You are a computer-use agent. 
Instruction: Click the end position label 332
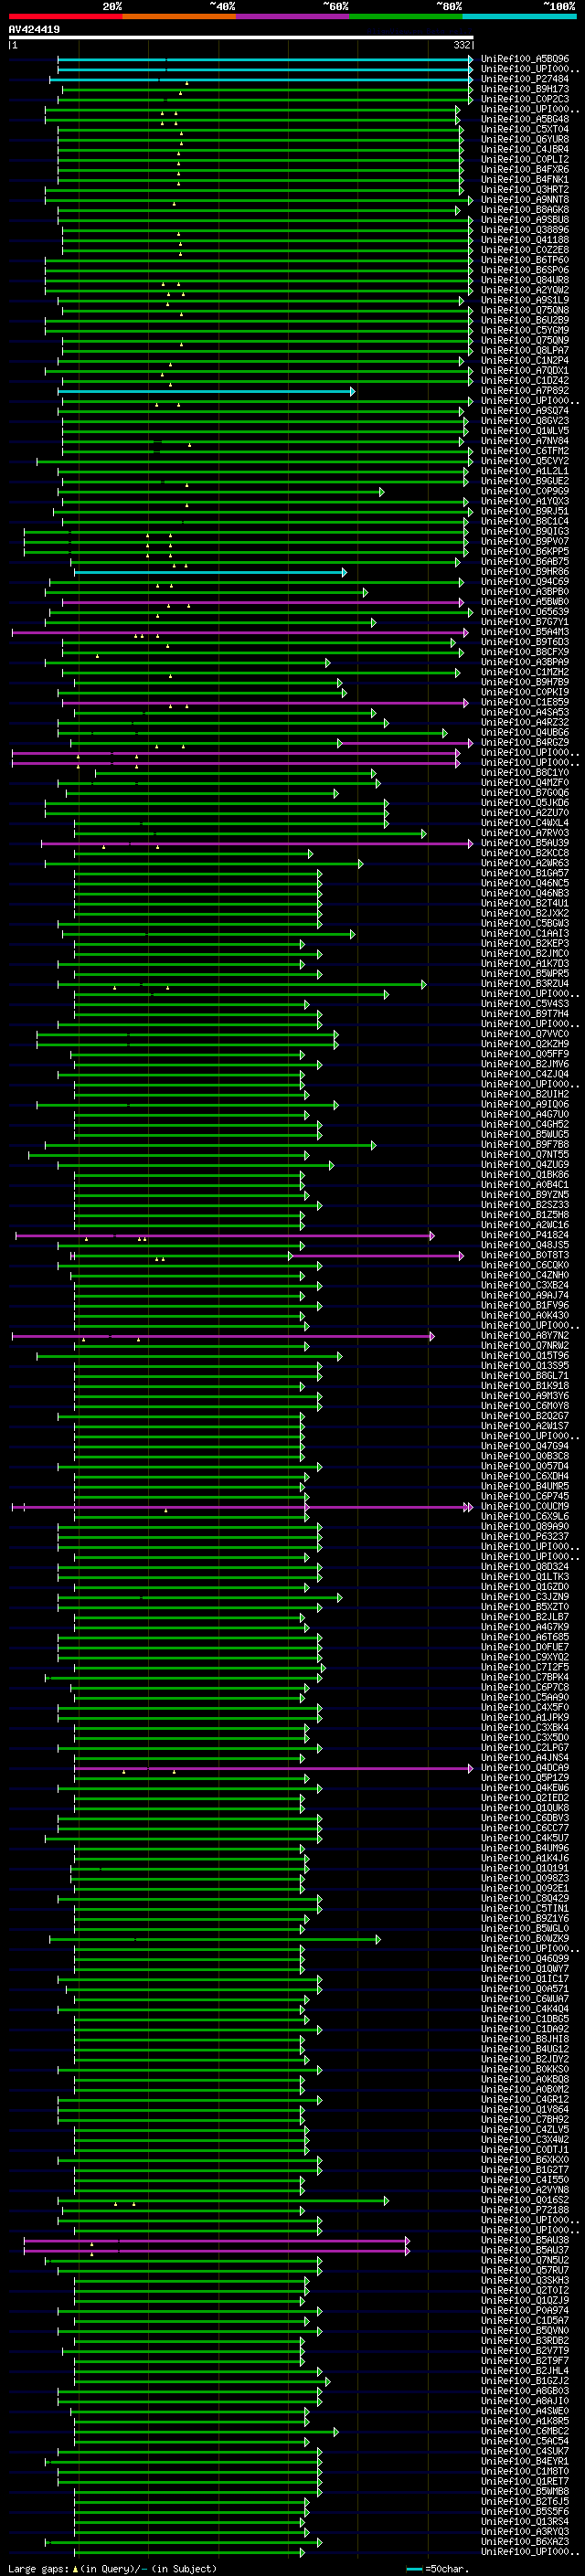462,45
